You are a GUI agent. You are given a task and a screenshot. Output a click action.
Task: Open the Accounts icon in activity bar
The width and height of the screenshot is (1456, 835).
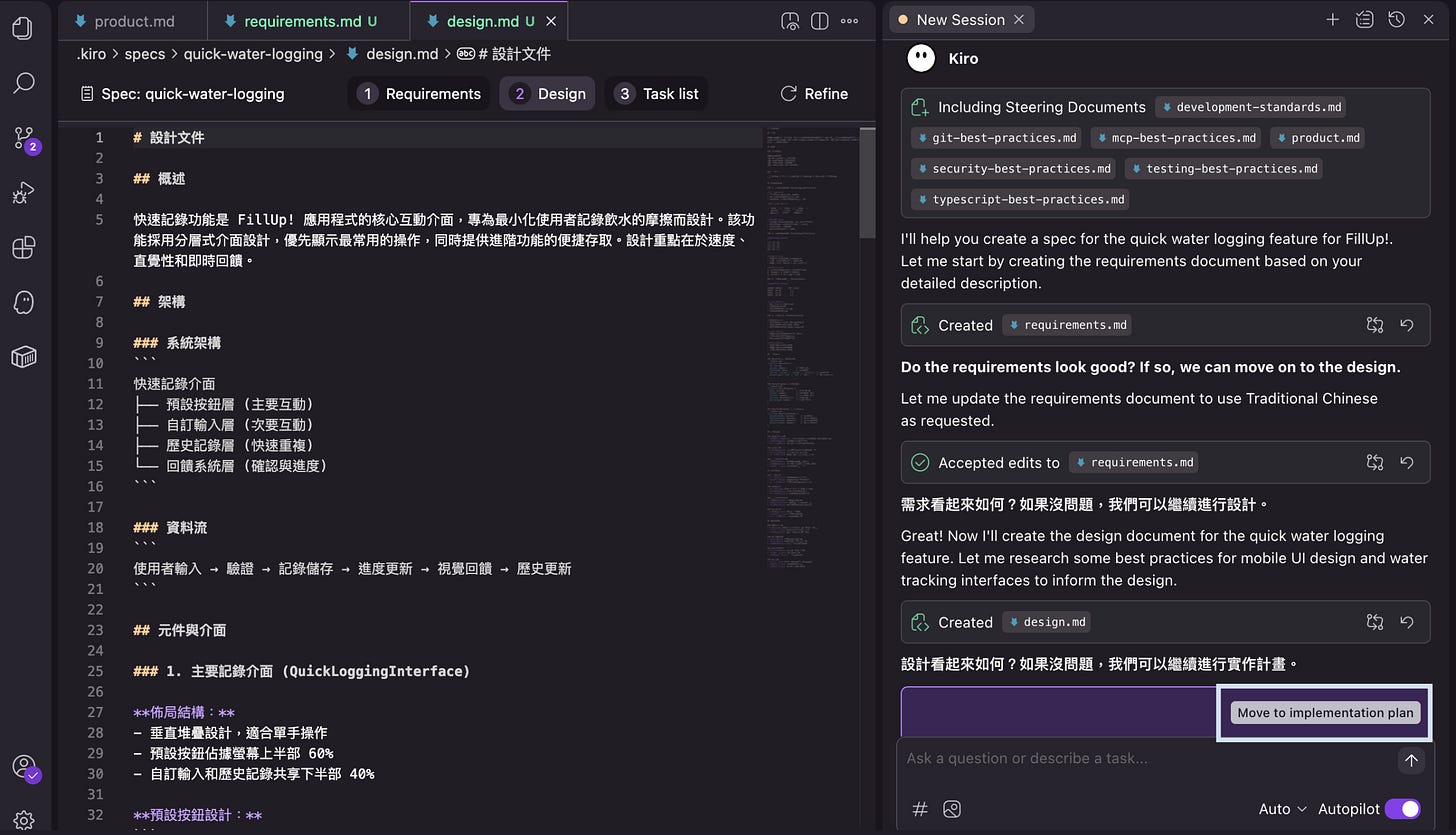click(24, 767)
